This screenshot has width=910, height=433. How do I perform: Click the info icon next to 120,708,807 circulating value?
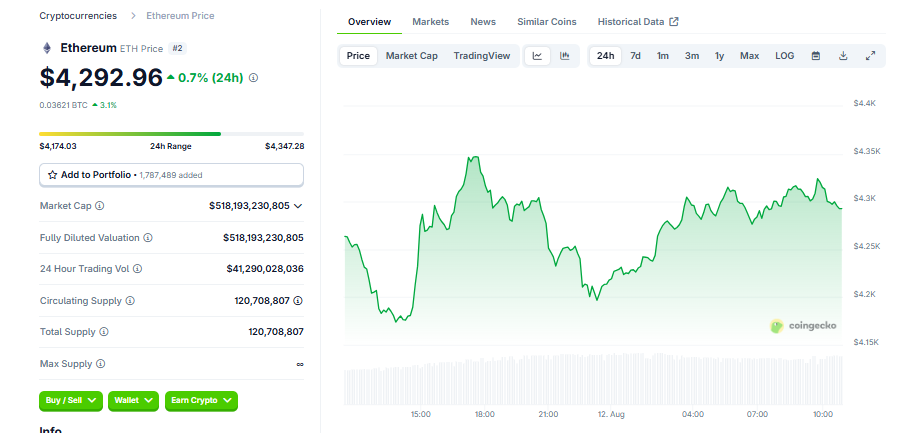(x=298, y=301)
